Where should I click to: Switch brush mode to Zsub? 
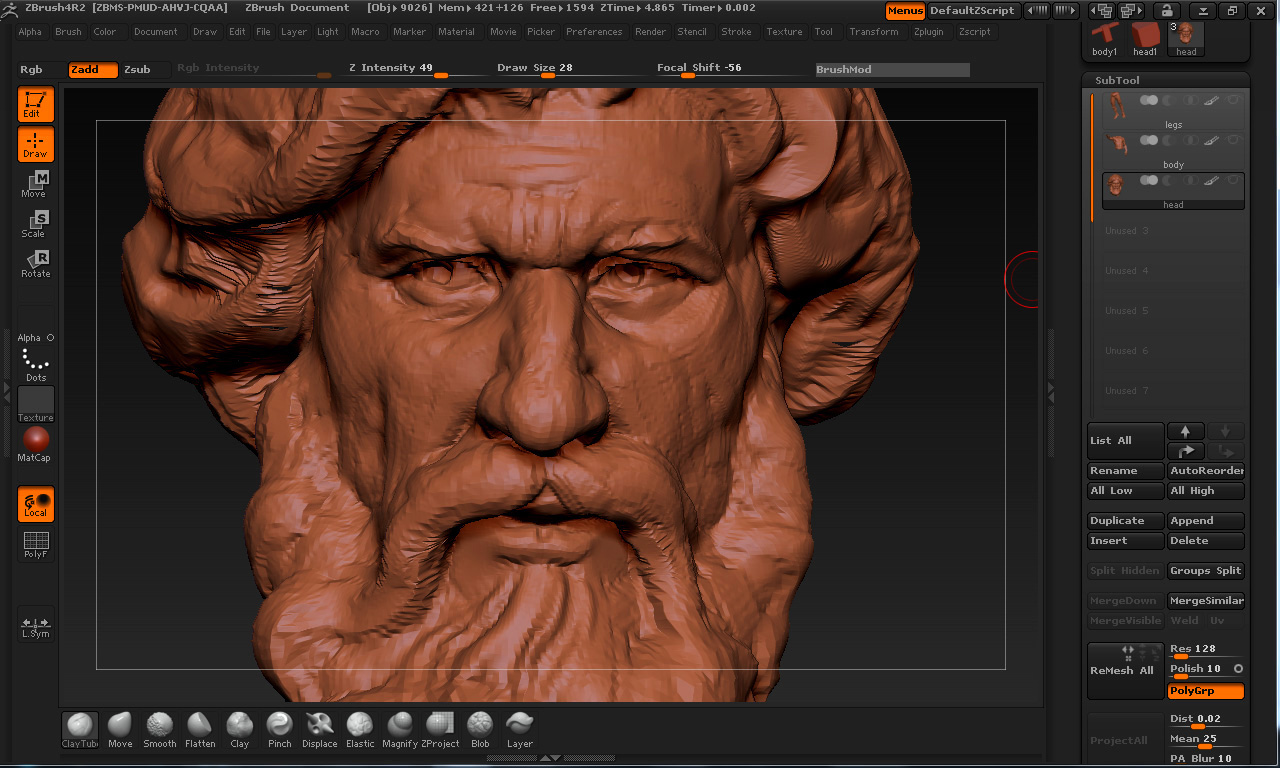[x=137, y=70]
